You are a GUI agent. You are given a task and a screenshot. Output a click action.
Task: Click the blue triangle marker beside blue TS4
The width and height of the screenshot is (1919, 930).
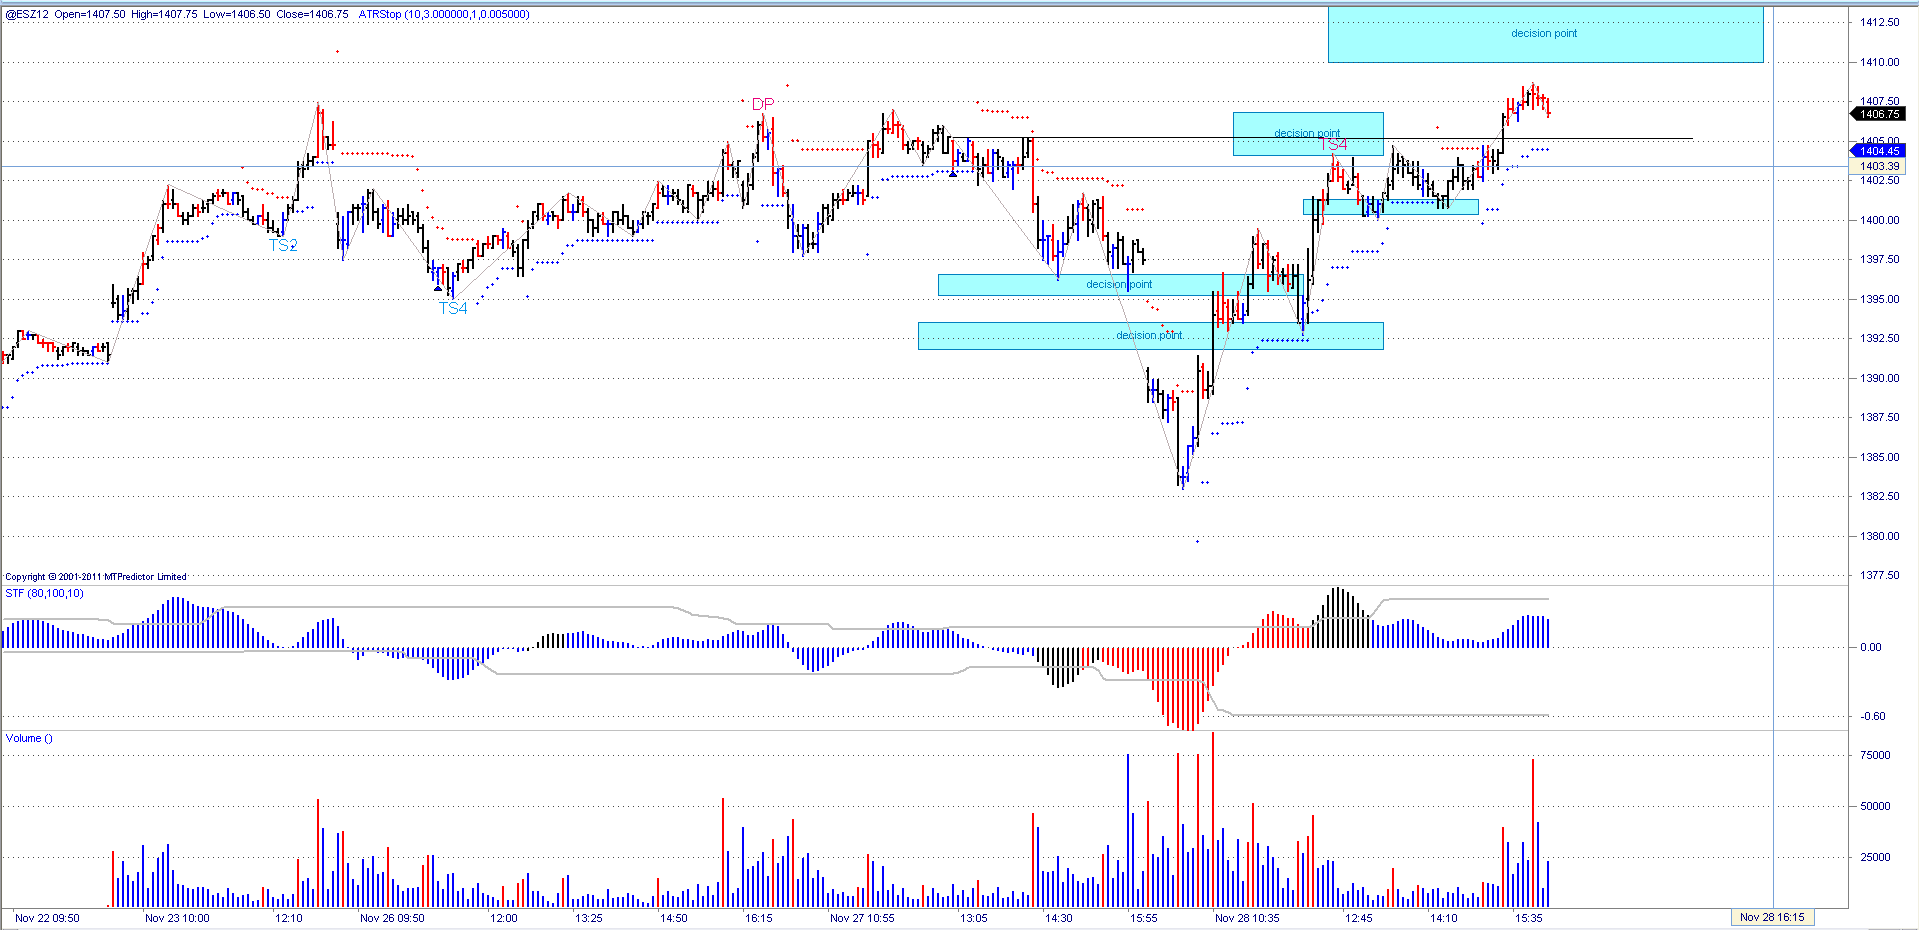438,289
